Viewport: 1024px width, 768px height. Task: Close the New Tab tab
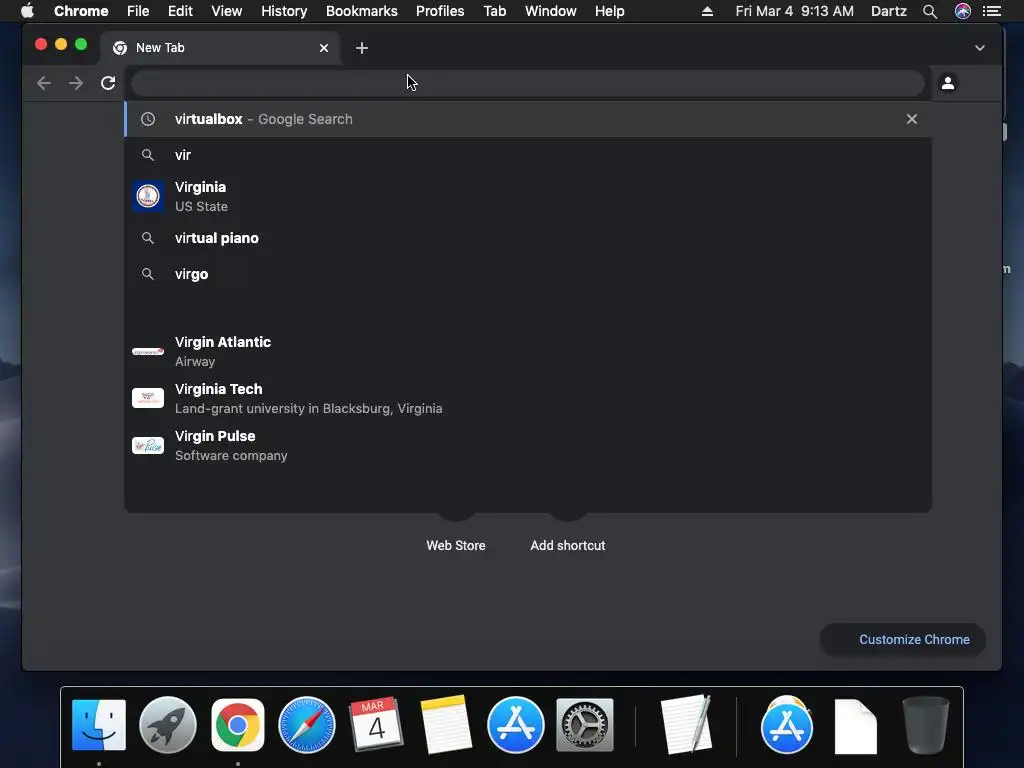[324, 48]
